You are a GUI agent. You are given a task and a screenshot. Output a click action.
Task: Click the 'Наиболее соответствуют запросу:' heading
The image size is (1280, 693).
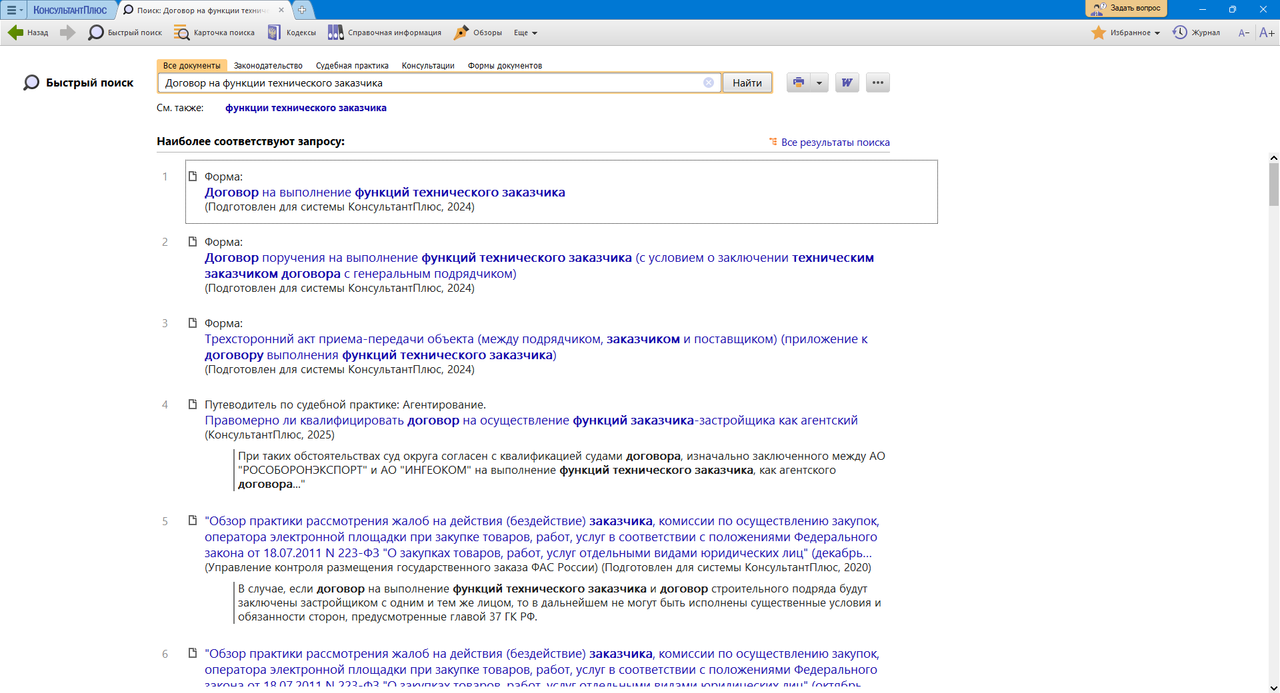(251, 142)
